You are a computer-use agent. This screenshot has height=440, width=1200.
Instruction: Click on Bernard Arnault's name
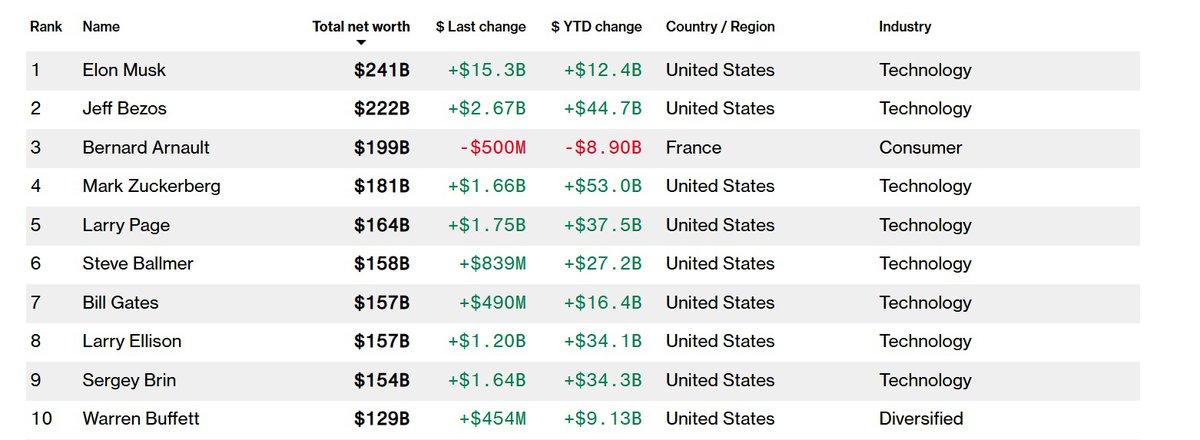click(x=146, y=148)
